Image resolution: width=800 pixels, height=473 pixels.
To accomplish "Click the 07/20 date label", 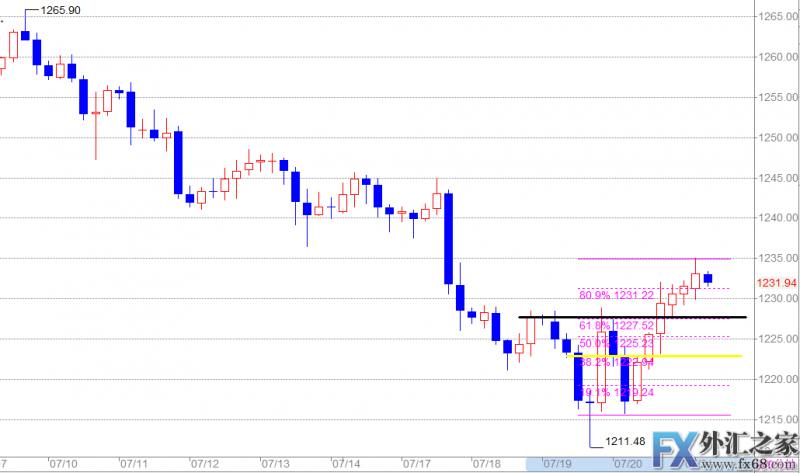I will tap(628, 464).
